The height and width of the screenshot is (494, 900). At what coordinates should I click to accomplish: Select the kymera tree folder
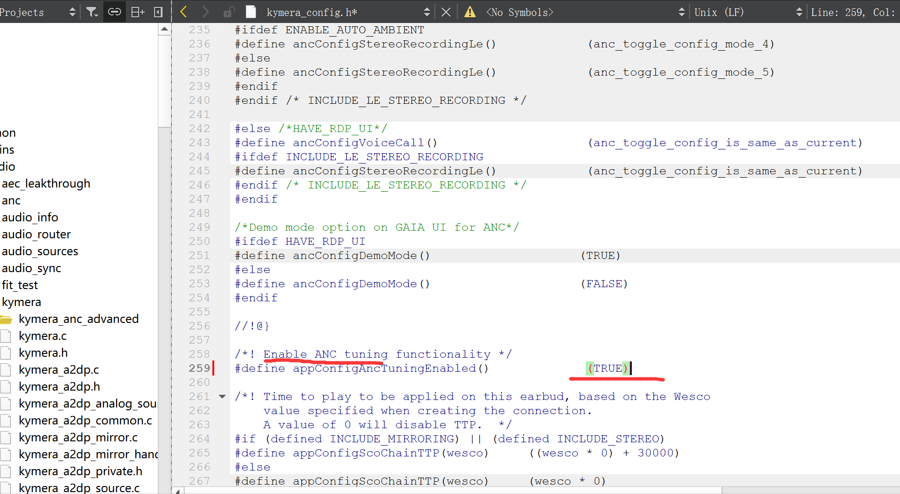pyautogui.click(x=21, y=302)
